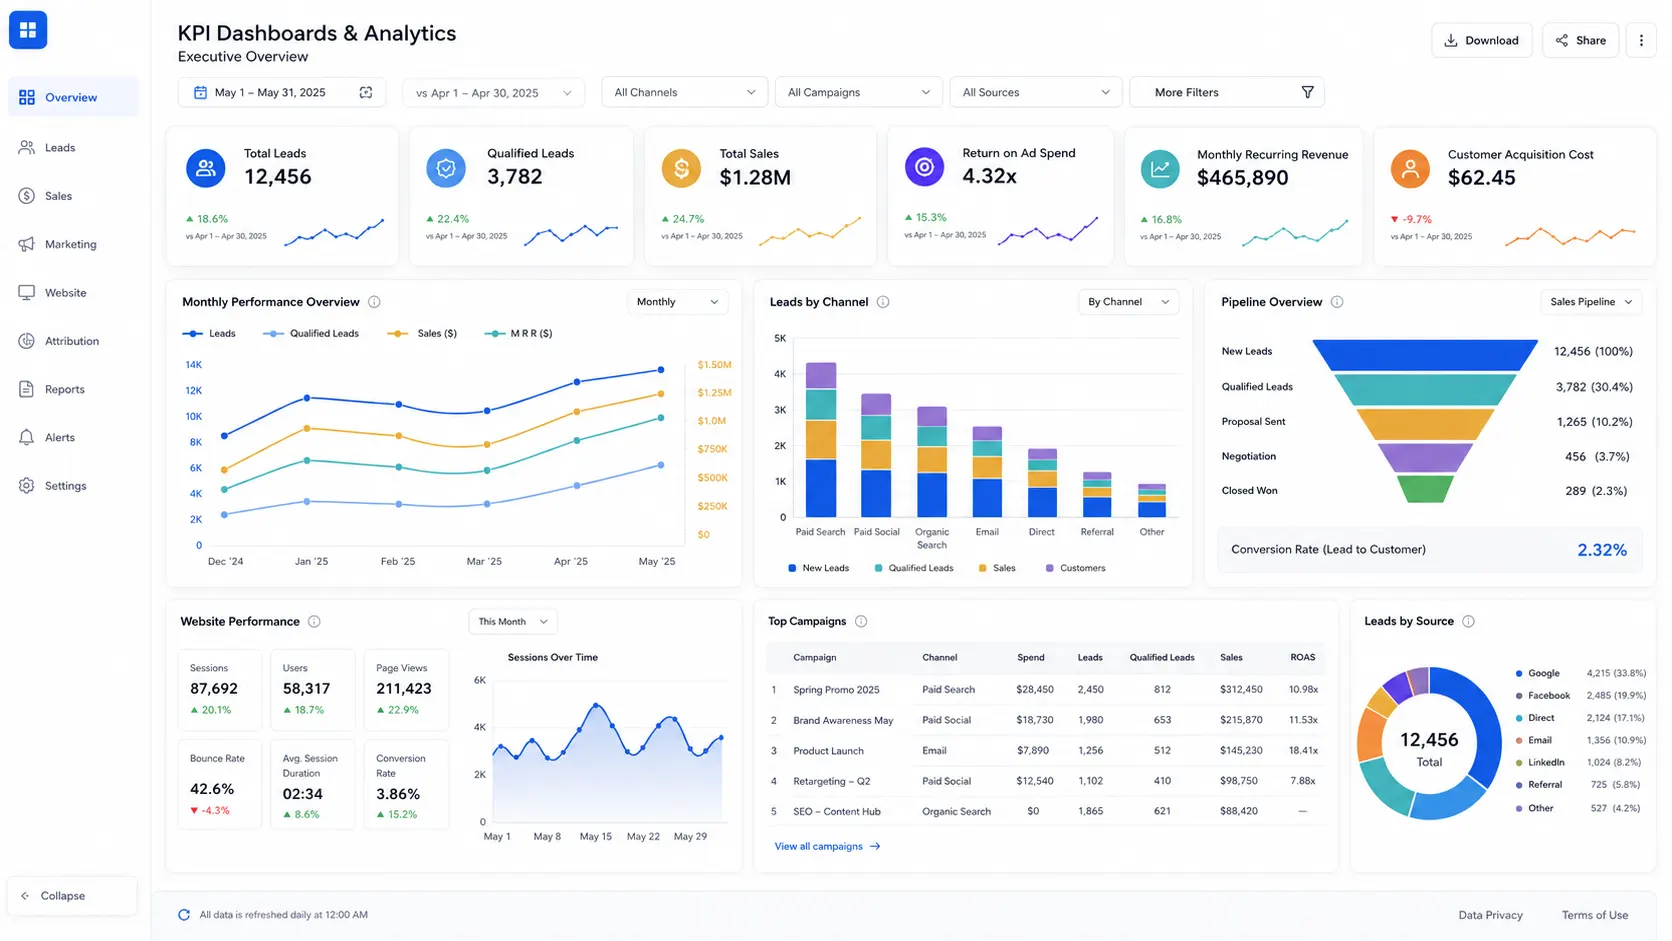
Task: Click info icon next to Website Performance
Action: point(314,621)
